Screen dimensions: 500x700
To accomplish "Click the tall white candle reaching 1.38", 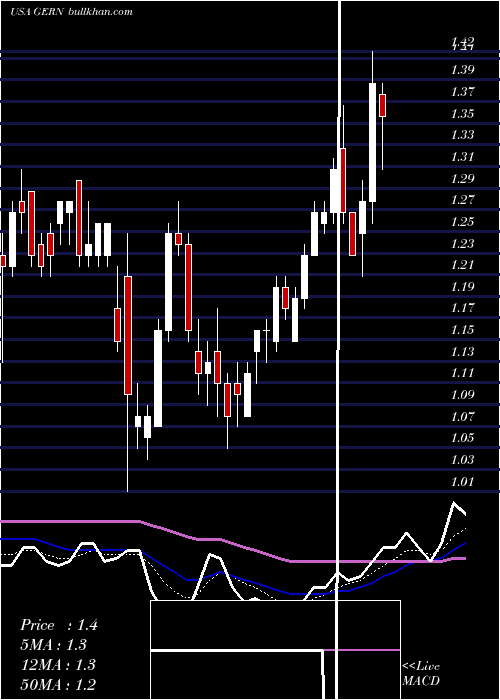I will coord(372,142).
